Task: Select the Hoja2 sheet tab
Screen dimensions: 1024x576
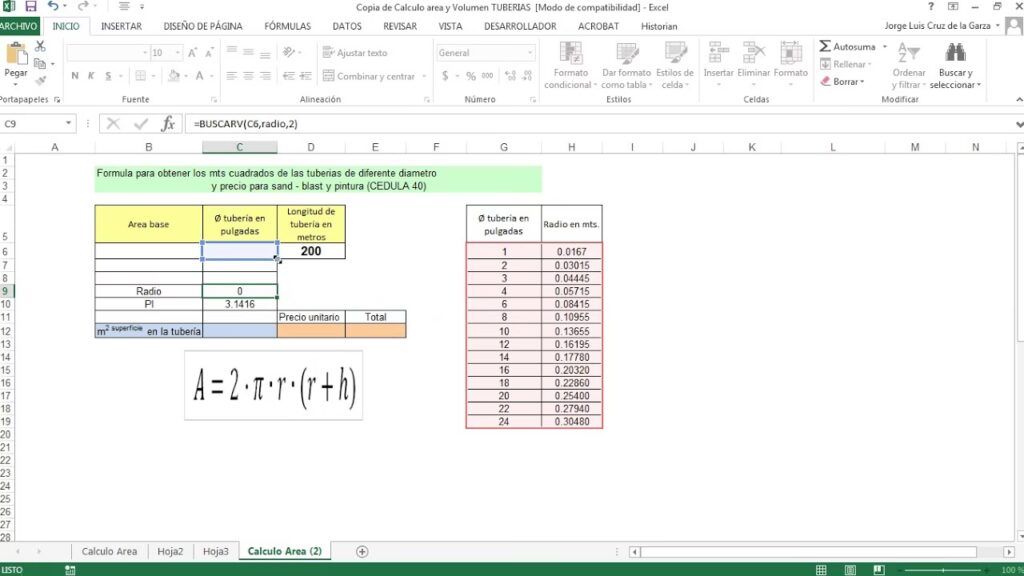Action: [169, 551]
